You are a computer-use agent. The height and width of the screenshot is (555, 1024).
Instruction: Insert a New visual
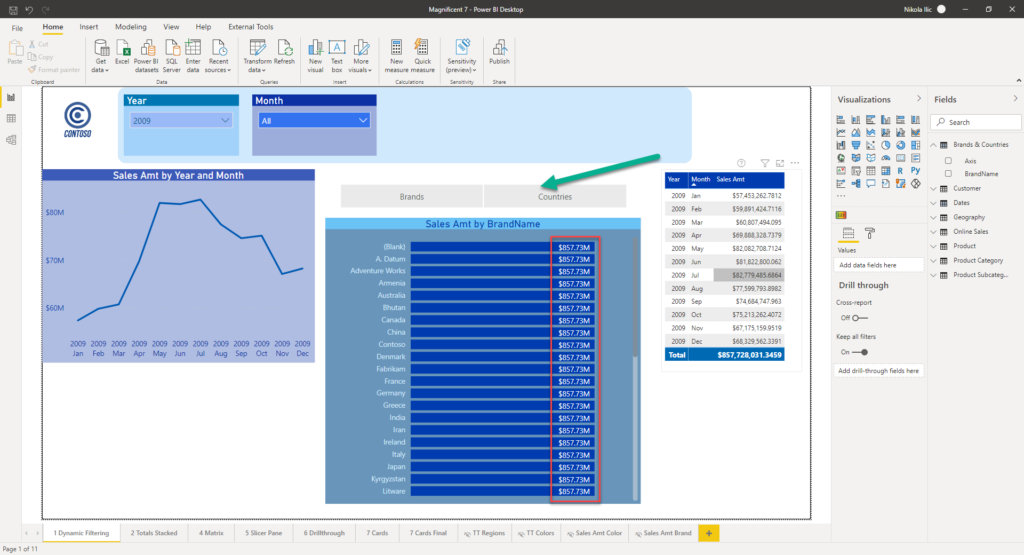pyautogui.click(x=315, y=56)
